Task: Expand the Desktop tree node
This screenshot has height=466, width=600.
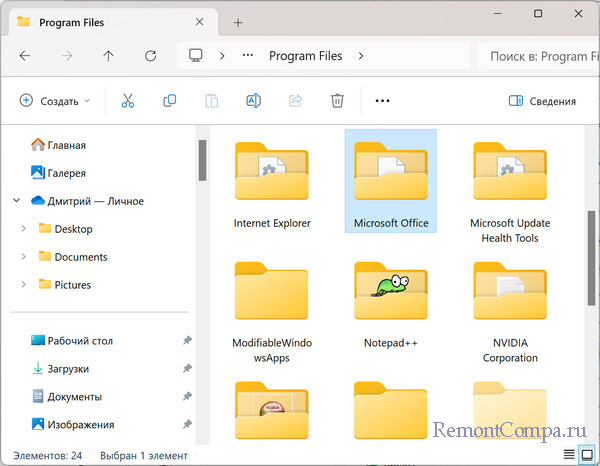Action: tap(23, 228)
